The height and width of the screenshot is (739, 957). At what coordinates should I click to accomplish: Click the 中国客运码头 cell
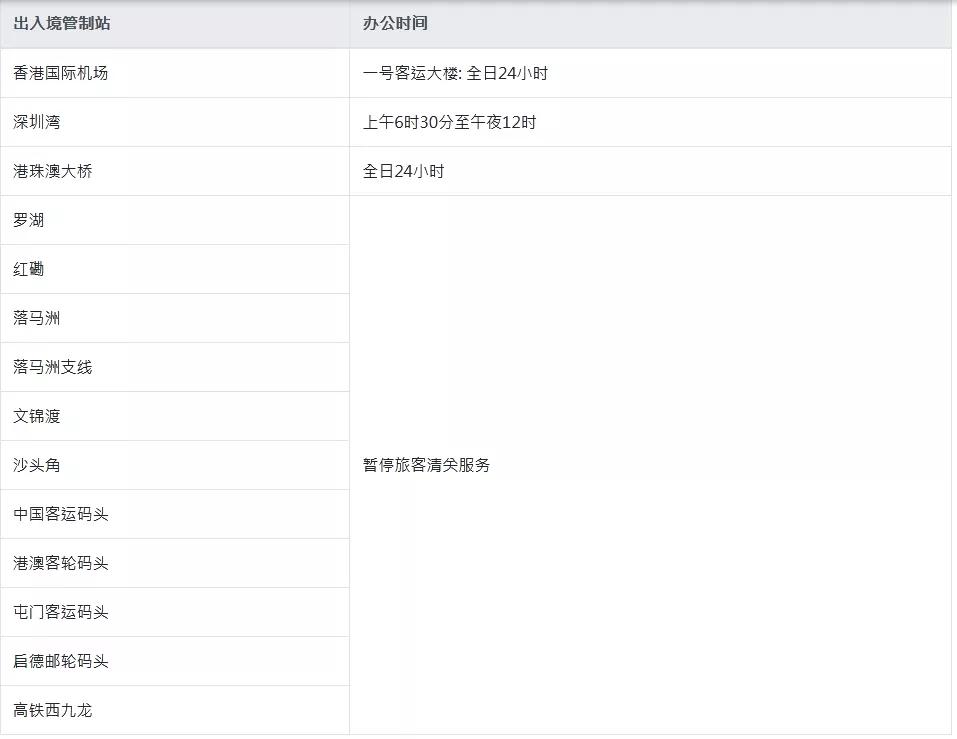[61, 514]
